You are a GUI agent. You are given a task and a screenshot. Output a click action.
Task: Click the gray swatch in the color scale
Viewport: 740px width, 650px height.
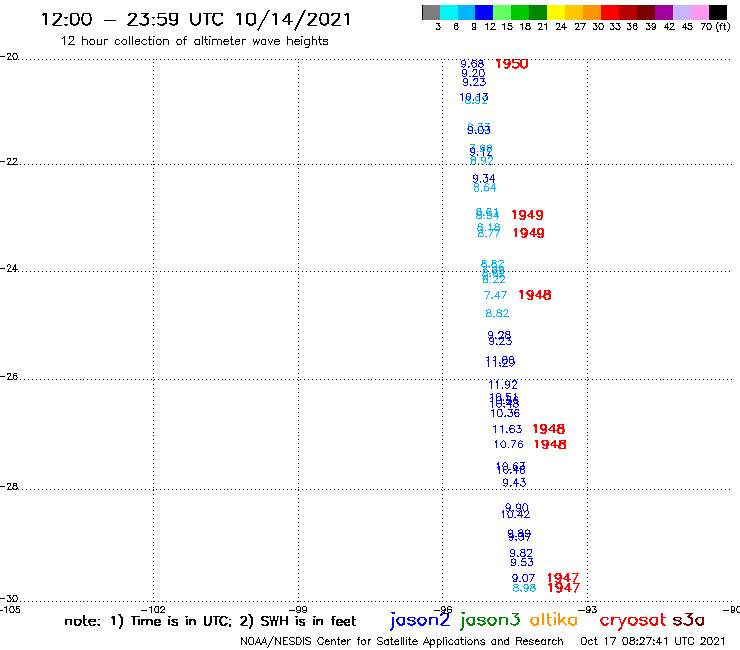431,12
